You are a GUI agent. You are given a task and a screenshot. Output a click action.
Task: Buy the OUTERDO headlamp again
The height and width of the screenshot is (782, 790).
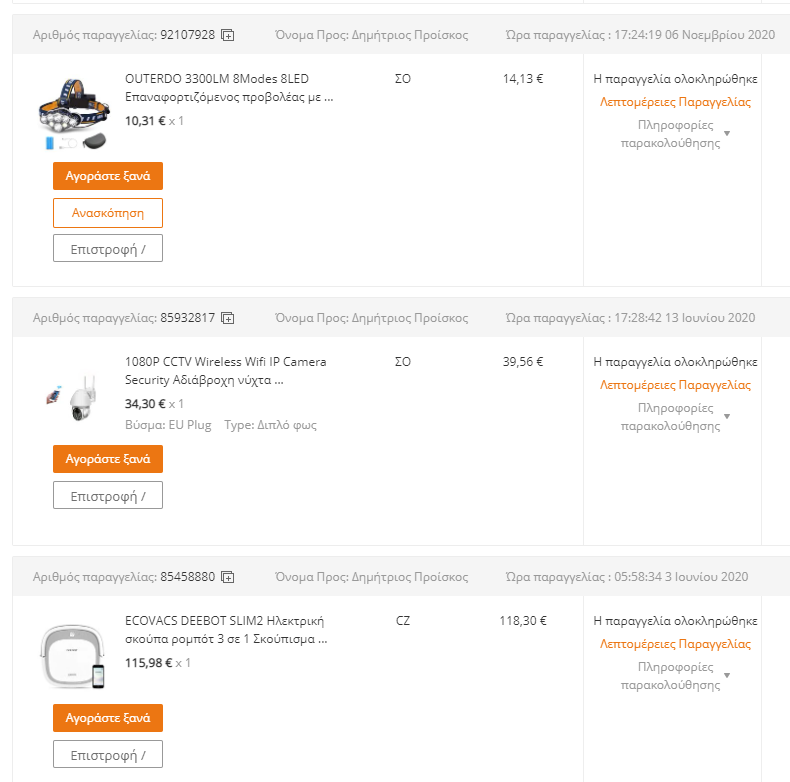click(x=108, y=176)
